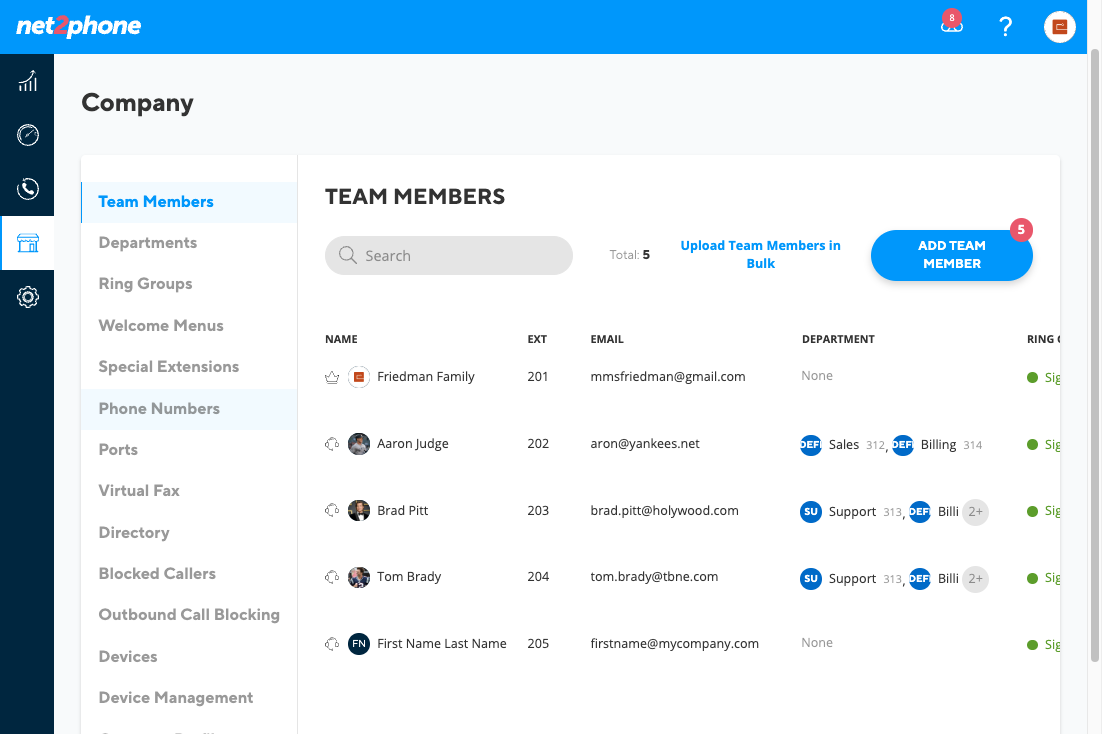Click headset icon beside First Name Last Name
Image resolution: width=1102 pixels, height=734 pixels.
[x=332, y=644]
